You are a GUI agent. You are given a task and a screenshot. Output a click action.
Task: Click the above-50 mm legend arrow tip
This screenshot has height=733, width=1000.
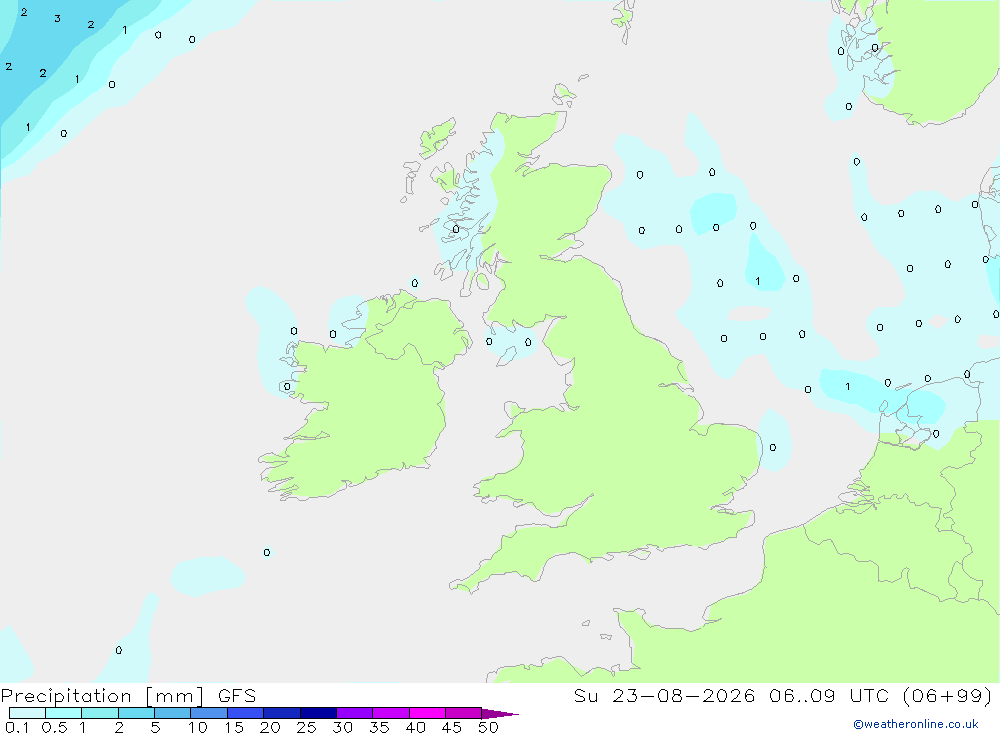(500, 713)
